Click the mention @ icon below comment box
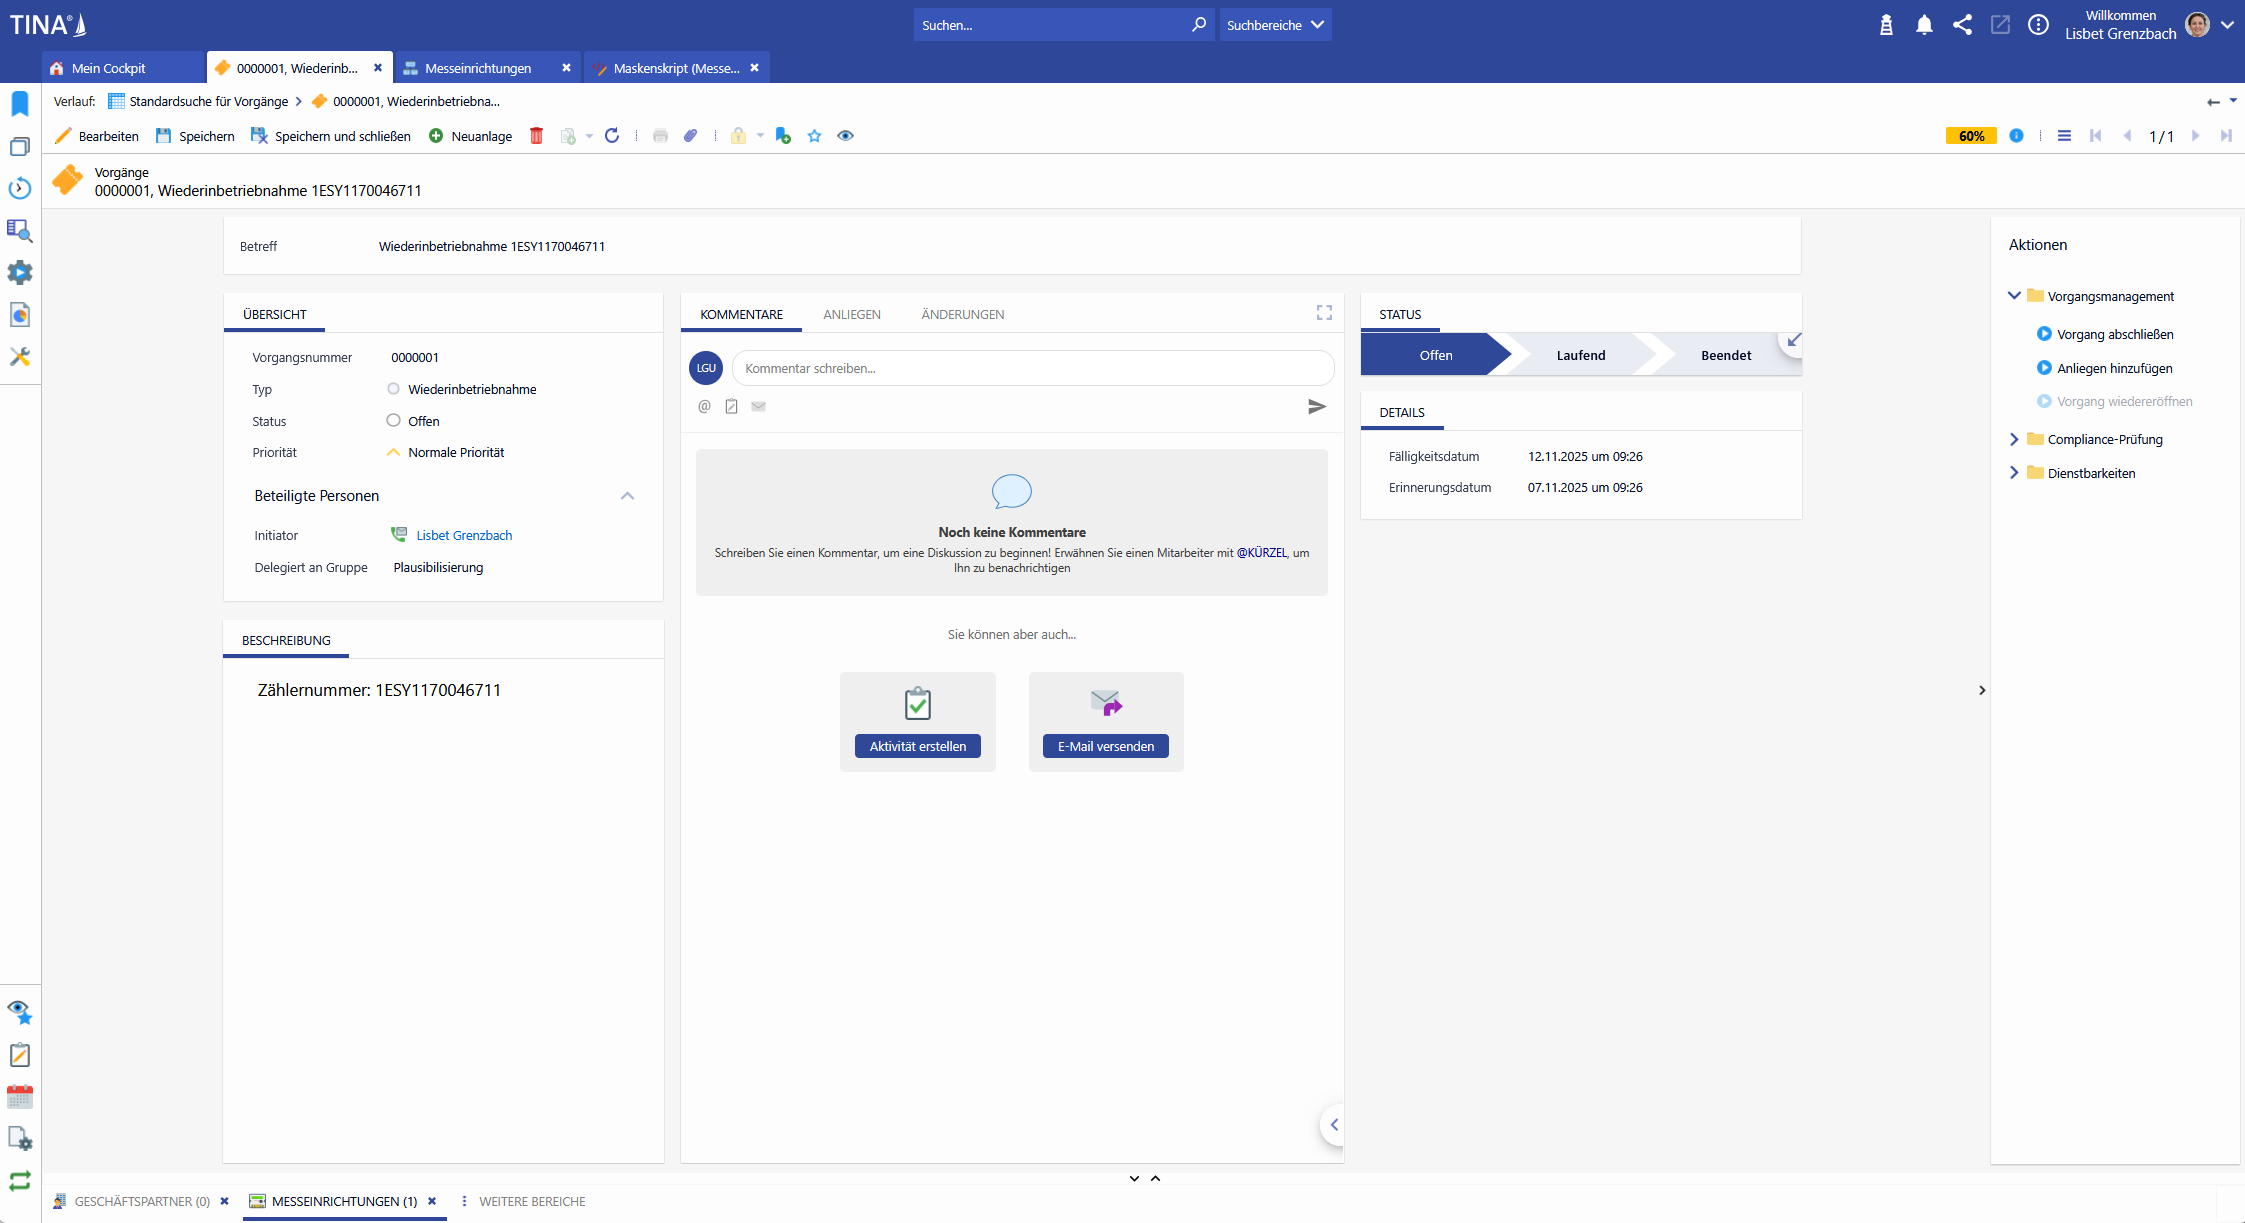The width and height of the screenshot is (2245, 1223). (704, 406)
